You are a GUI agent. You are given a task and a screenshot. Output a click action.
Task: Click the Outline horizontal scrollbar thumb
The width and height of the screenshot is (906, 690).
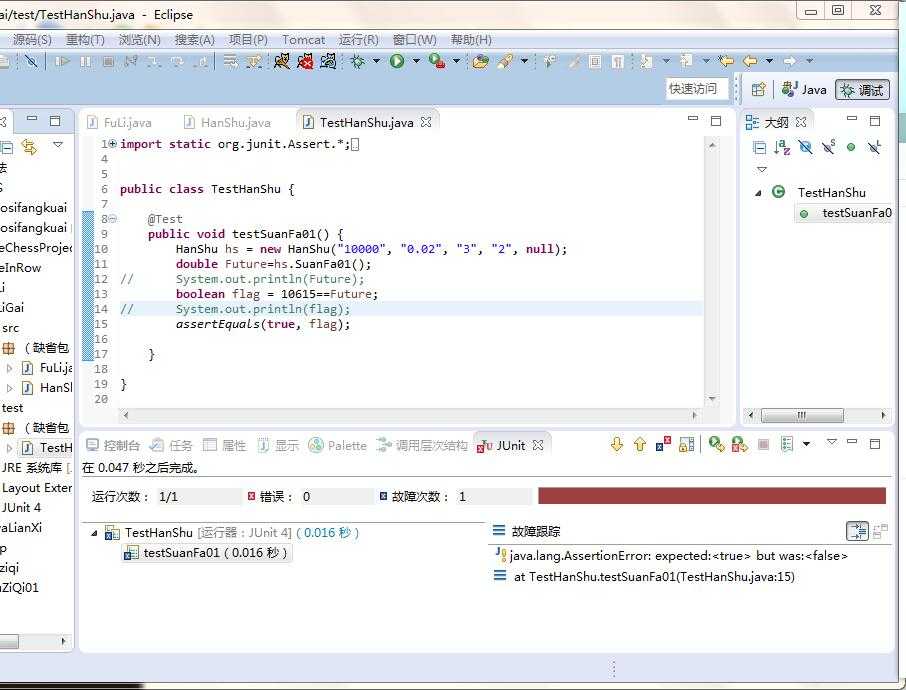pyautogui.click(x=802, y=415)
